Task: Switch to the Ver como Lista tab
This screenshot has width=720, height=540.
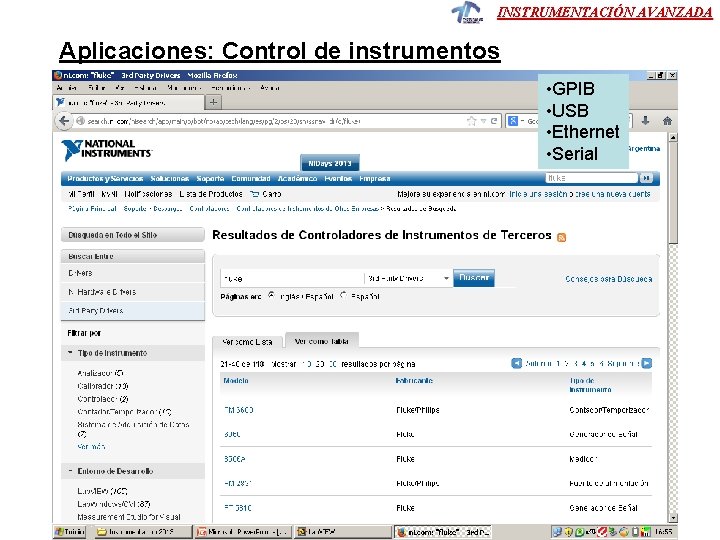Action: click(247, 342)
